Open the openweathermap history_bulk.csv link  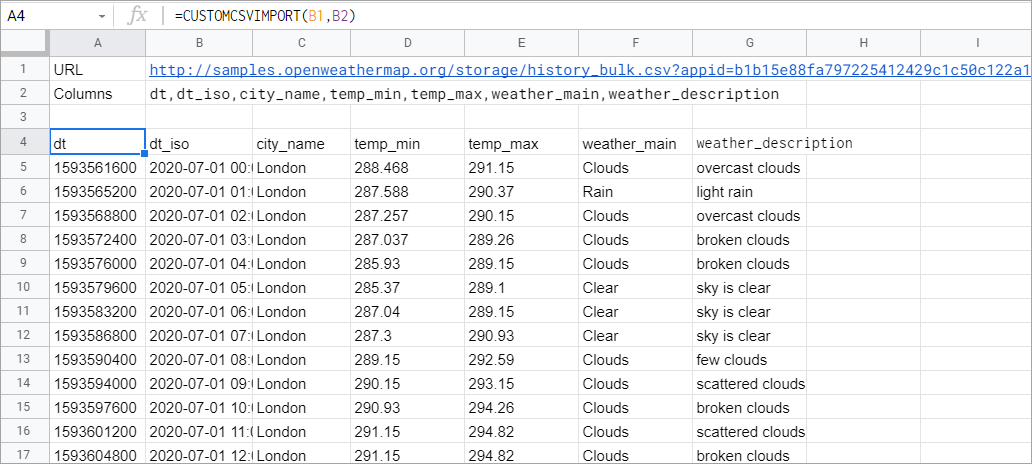click(589, 70)
